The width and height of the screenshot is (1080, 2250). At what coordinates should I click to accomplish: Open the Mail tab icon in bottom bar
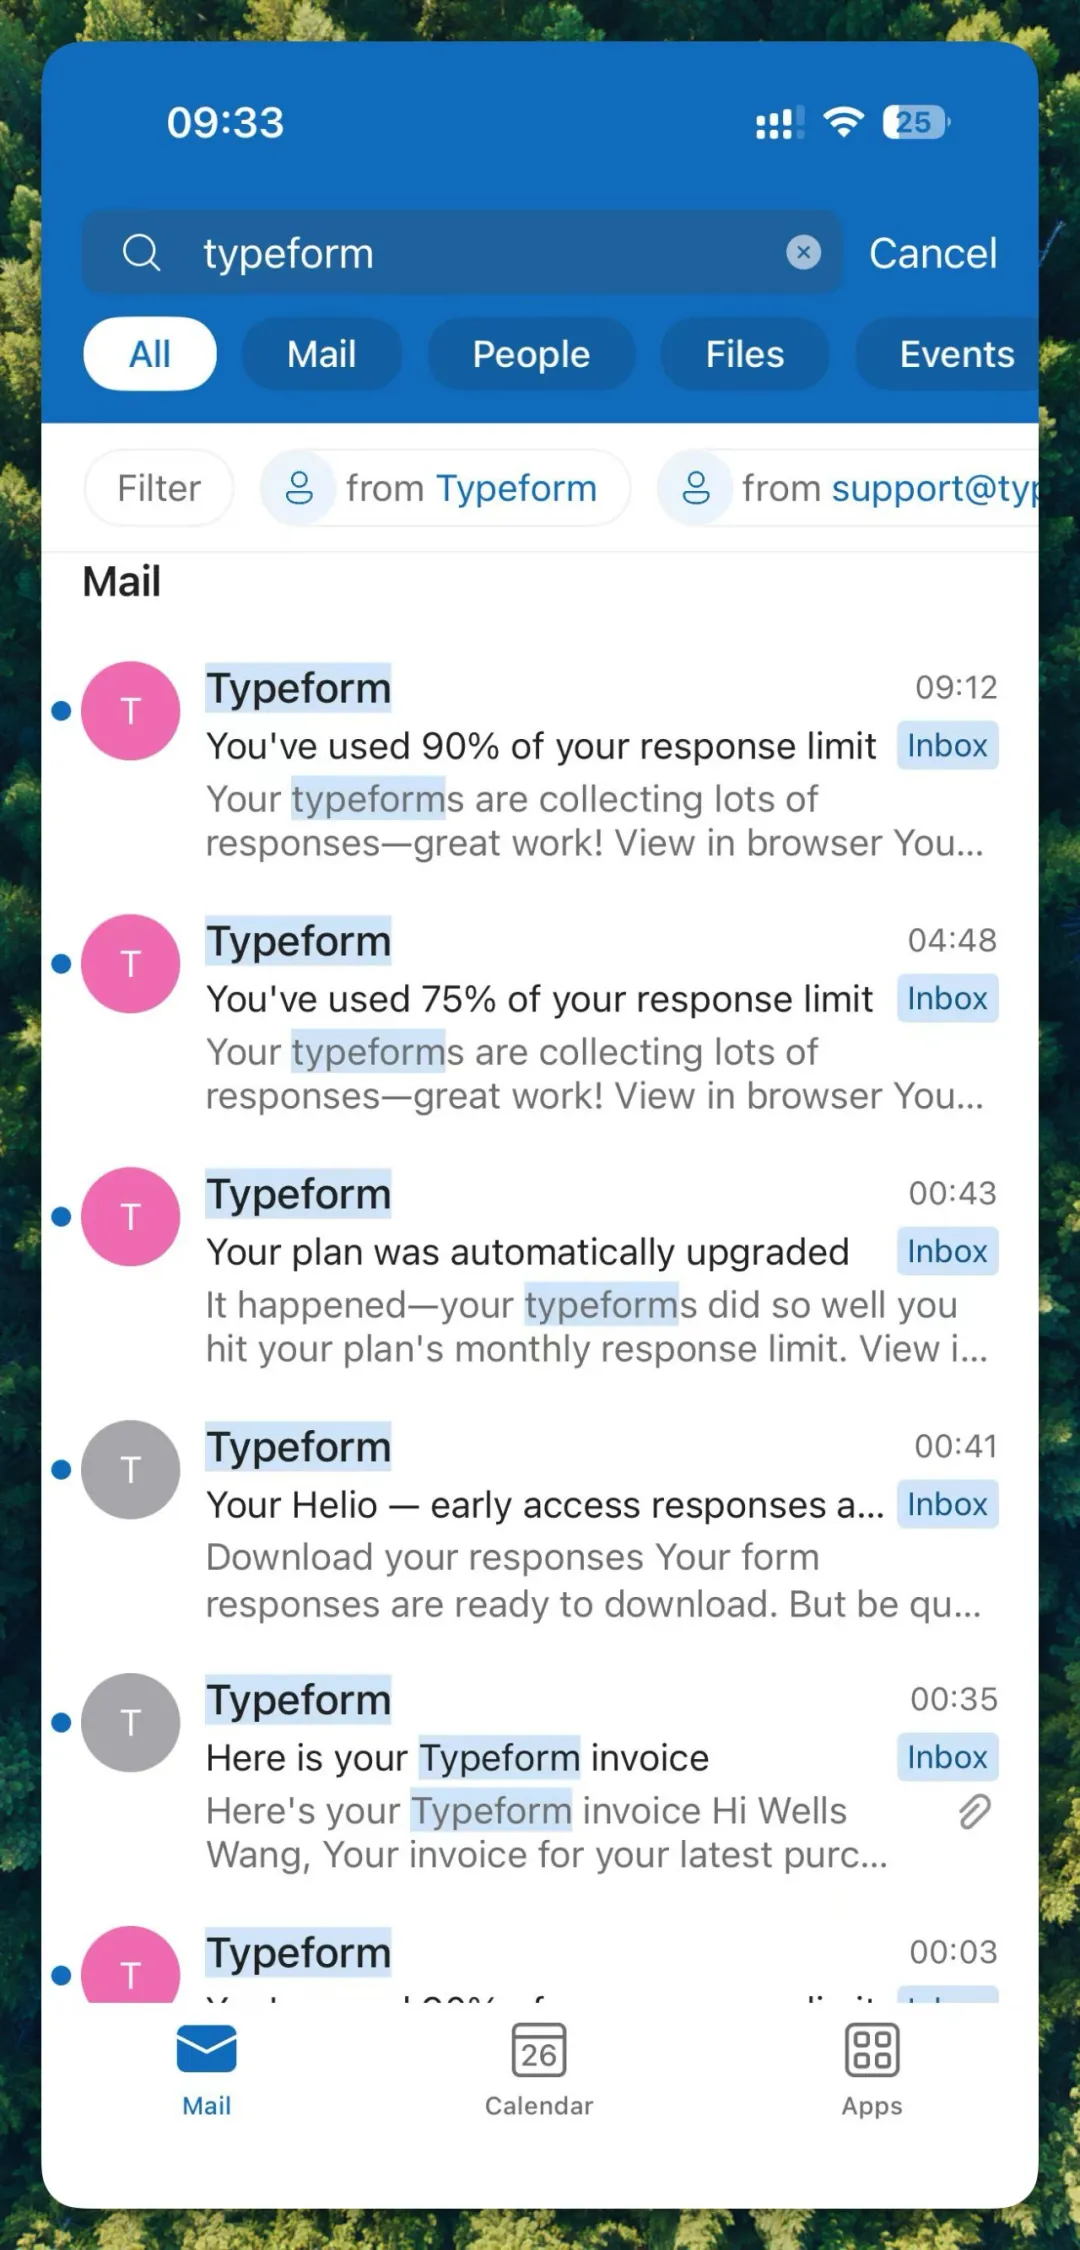click(x=206, y=2048)
